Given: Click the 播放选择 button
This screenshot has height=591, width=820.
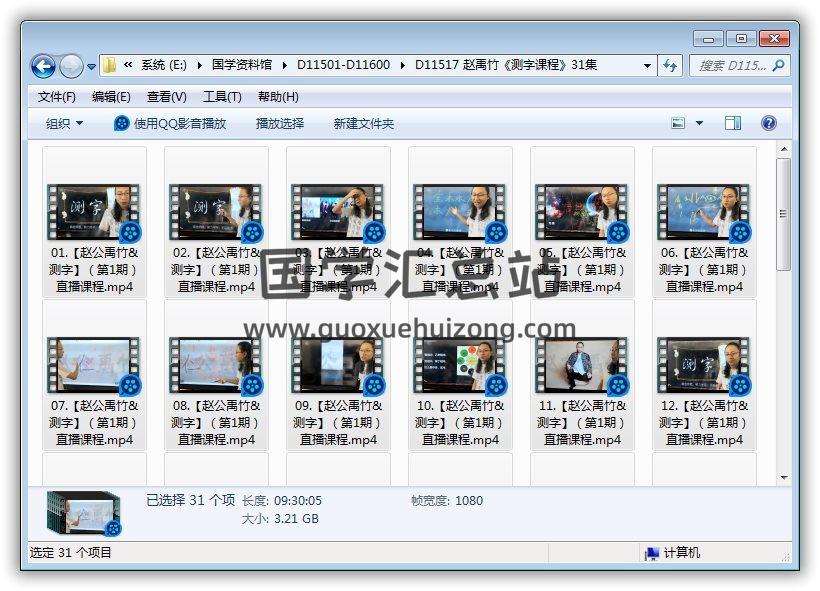Looking at the screenshot, I should click(x=280, y=123).
